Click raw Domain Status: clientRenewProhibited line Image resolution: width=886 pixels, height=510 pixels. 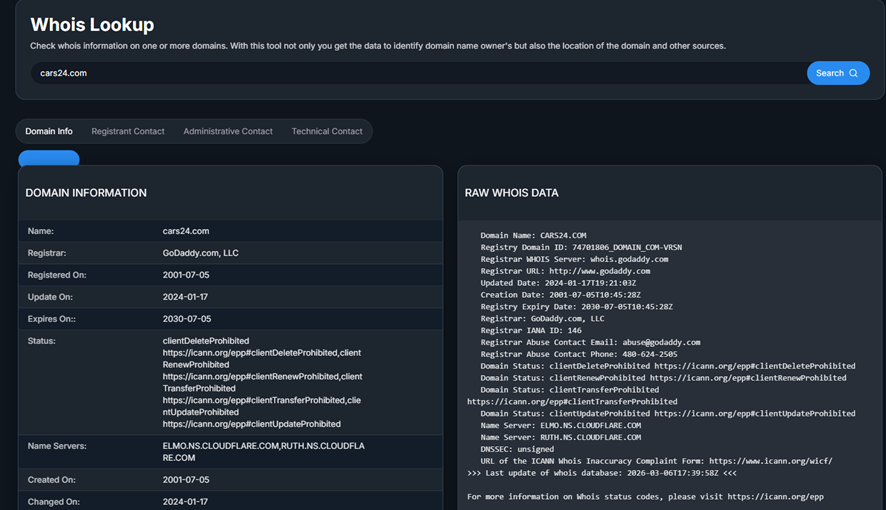pyautogui.click(x=663, y=378)
